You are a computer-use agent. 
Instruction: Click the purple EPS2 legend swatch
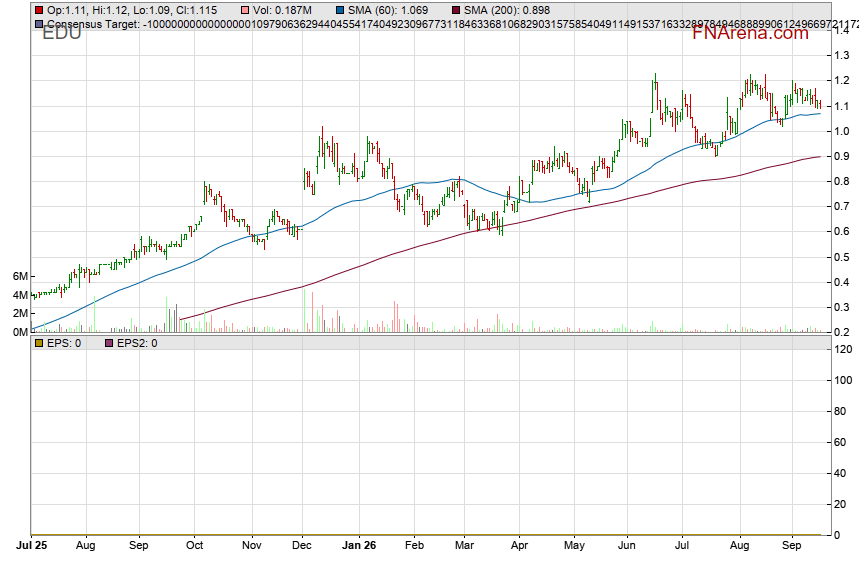109,344
